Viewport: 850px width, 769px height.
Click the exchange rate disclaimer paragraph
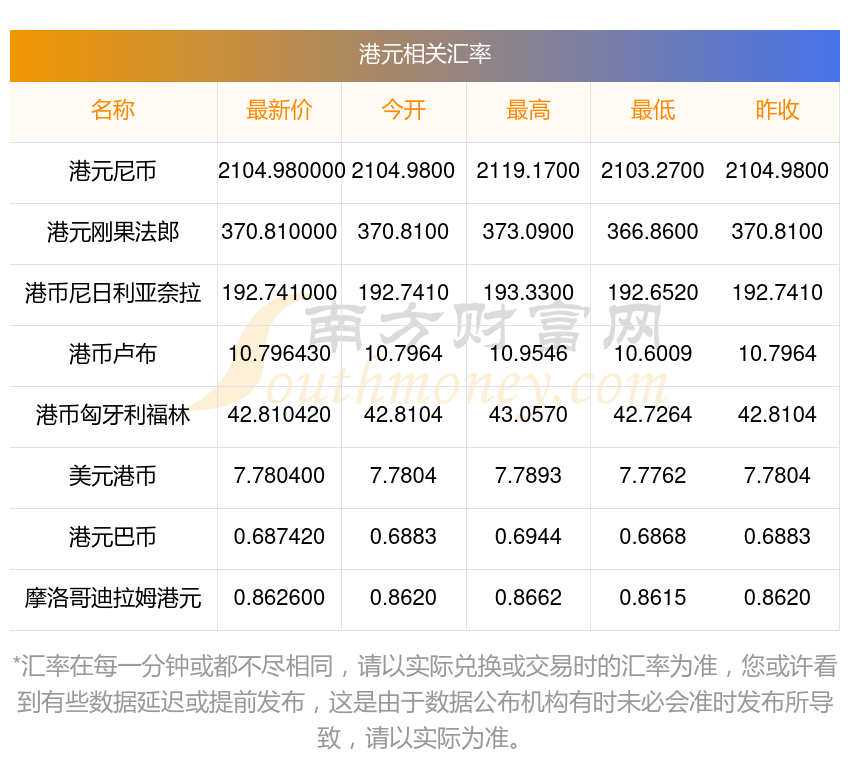(x=424, y=702)
